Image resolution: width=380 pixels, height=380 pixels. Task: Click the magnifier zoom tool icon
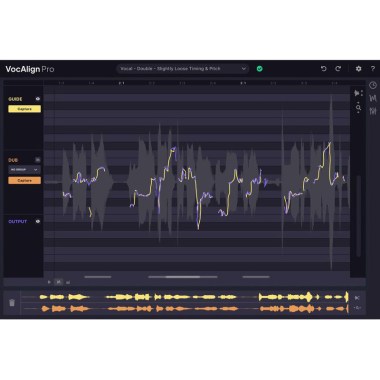click(358, 107)
